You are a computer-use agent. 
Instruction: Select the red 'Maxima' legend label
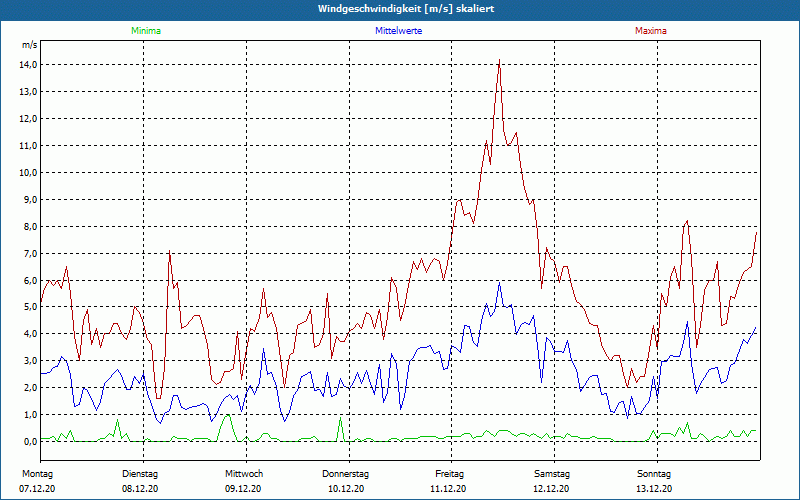[x=651, y=31]
